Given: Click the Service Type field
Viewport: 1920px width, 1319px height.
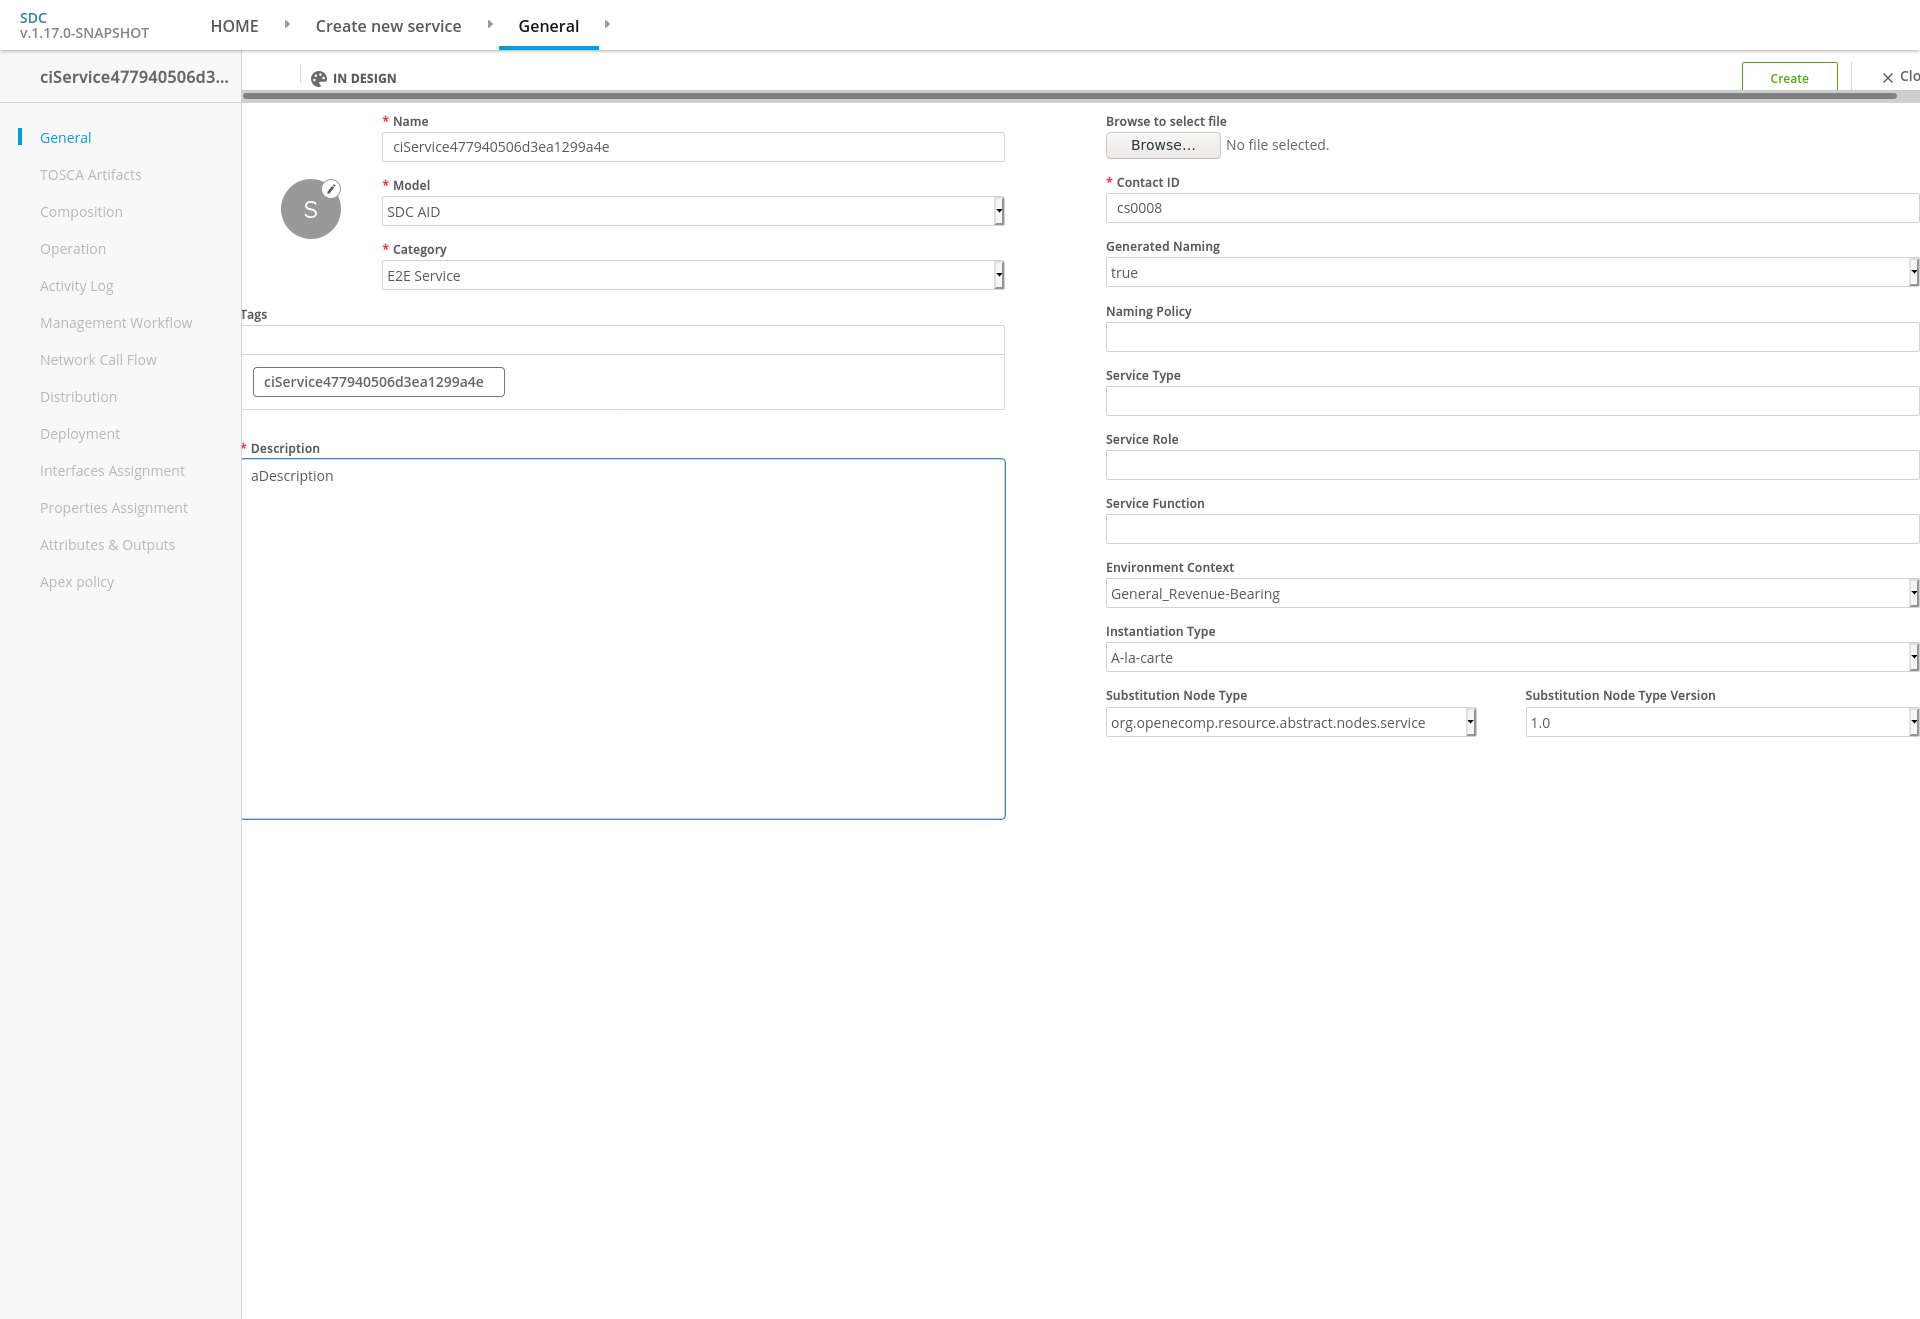Looking at the screenshot, I should 1512,401.
